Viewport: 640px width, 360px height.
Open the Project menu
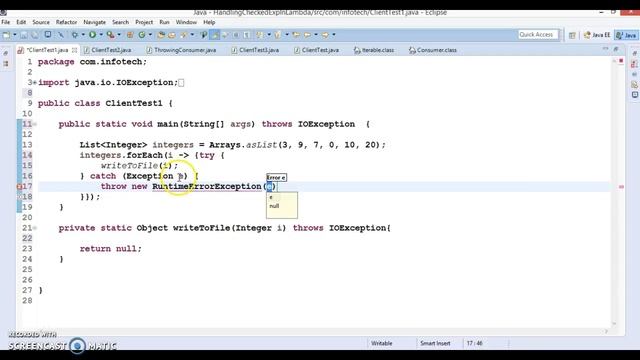pyautogui.click(x=144, y=22)
